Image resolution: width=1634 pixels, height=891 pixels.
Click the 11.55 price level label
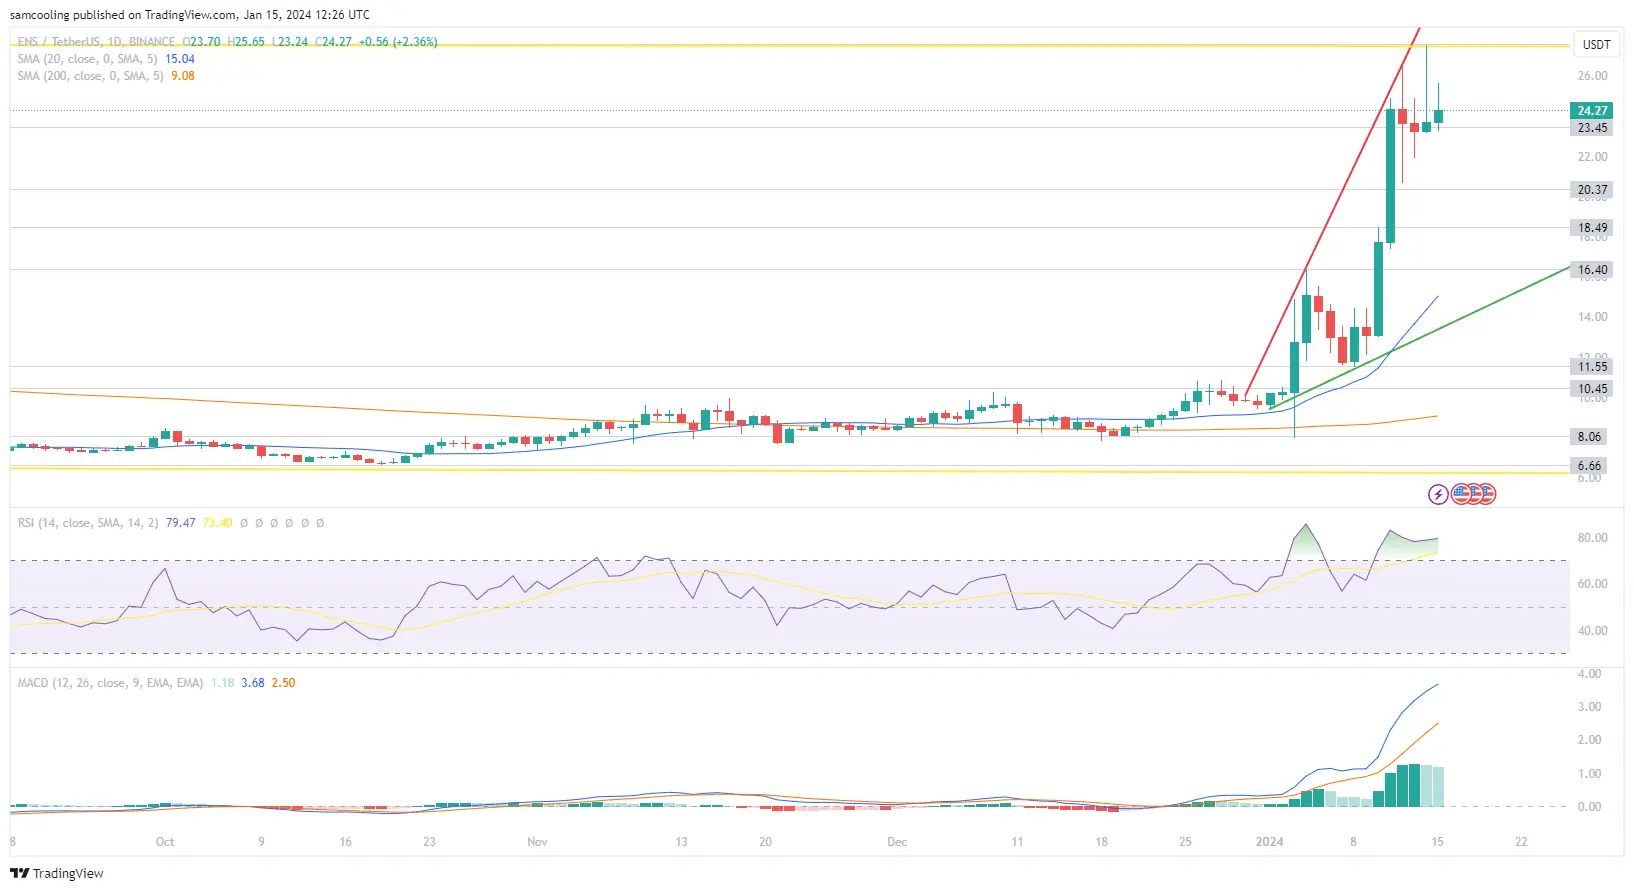(1592, 367)
